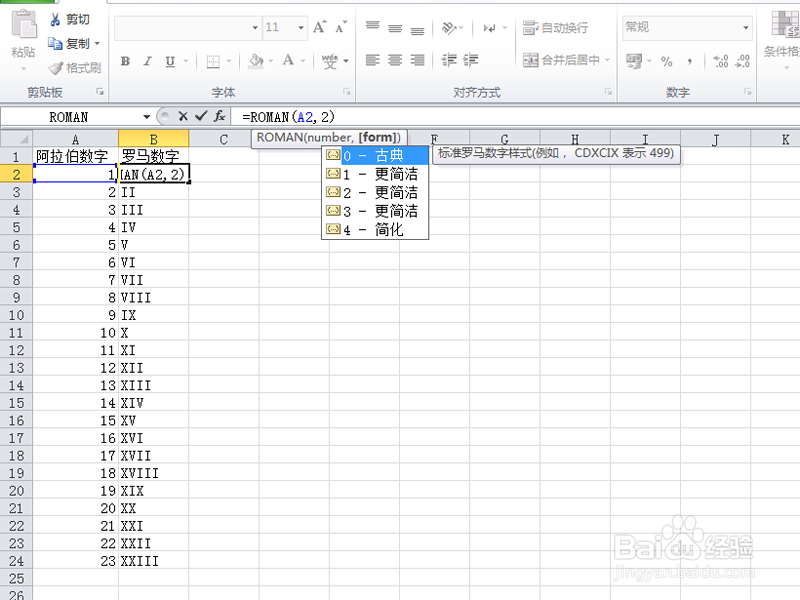The height and width of the screenshot is (600, 800).
Task: Click the decrease decimal icon
Action: coord(742,61)
